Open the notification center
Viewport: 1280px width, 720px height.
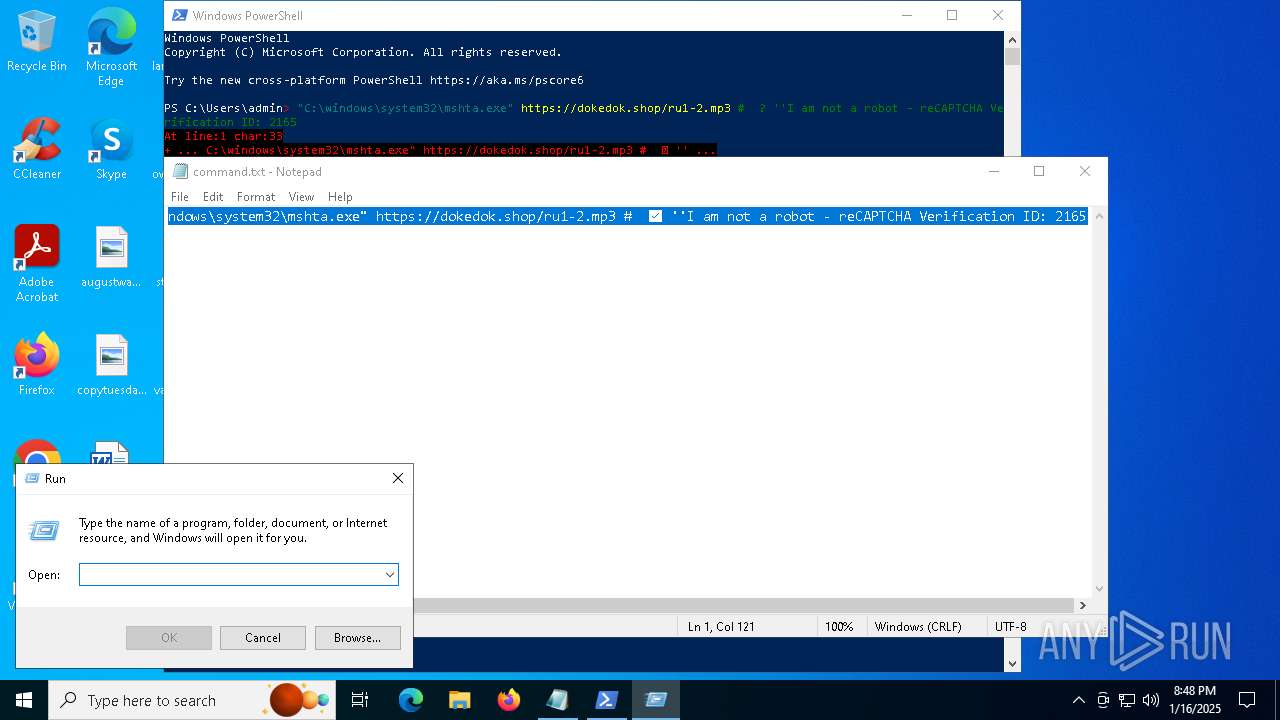click(1247, 700)
